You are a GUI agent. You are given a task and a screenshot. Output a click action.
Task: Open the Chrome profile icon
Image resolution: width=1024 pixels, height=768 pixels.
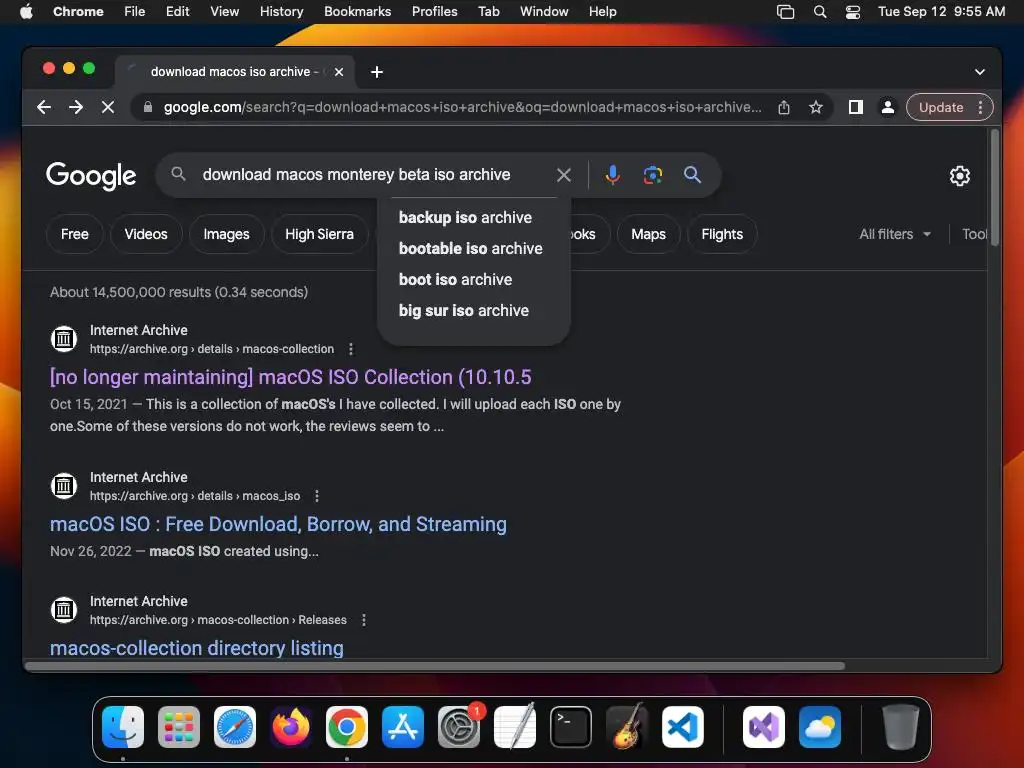pyautogui.click(x=888, y=107)
